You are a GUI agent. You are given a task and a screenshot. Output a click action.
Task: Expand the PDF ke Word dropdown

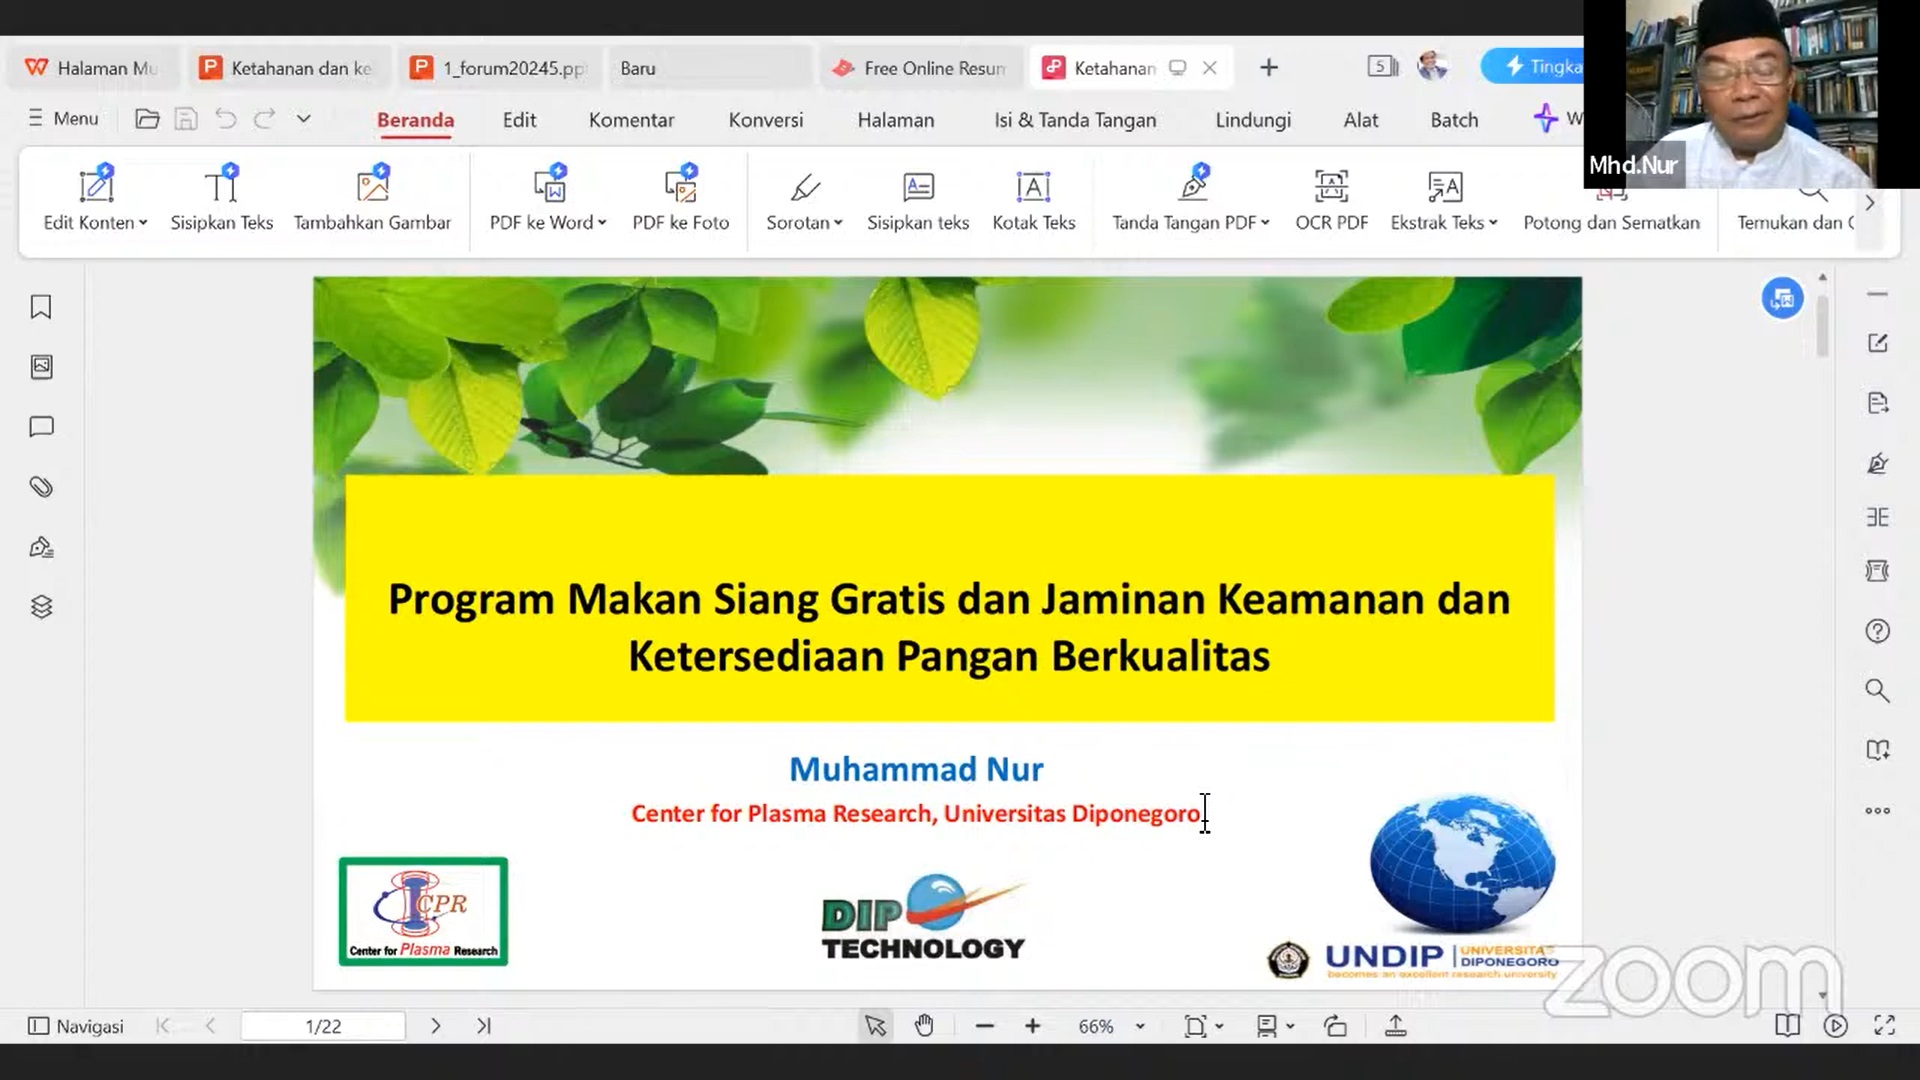click(x=602, y=223)
